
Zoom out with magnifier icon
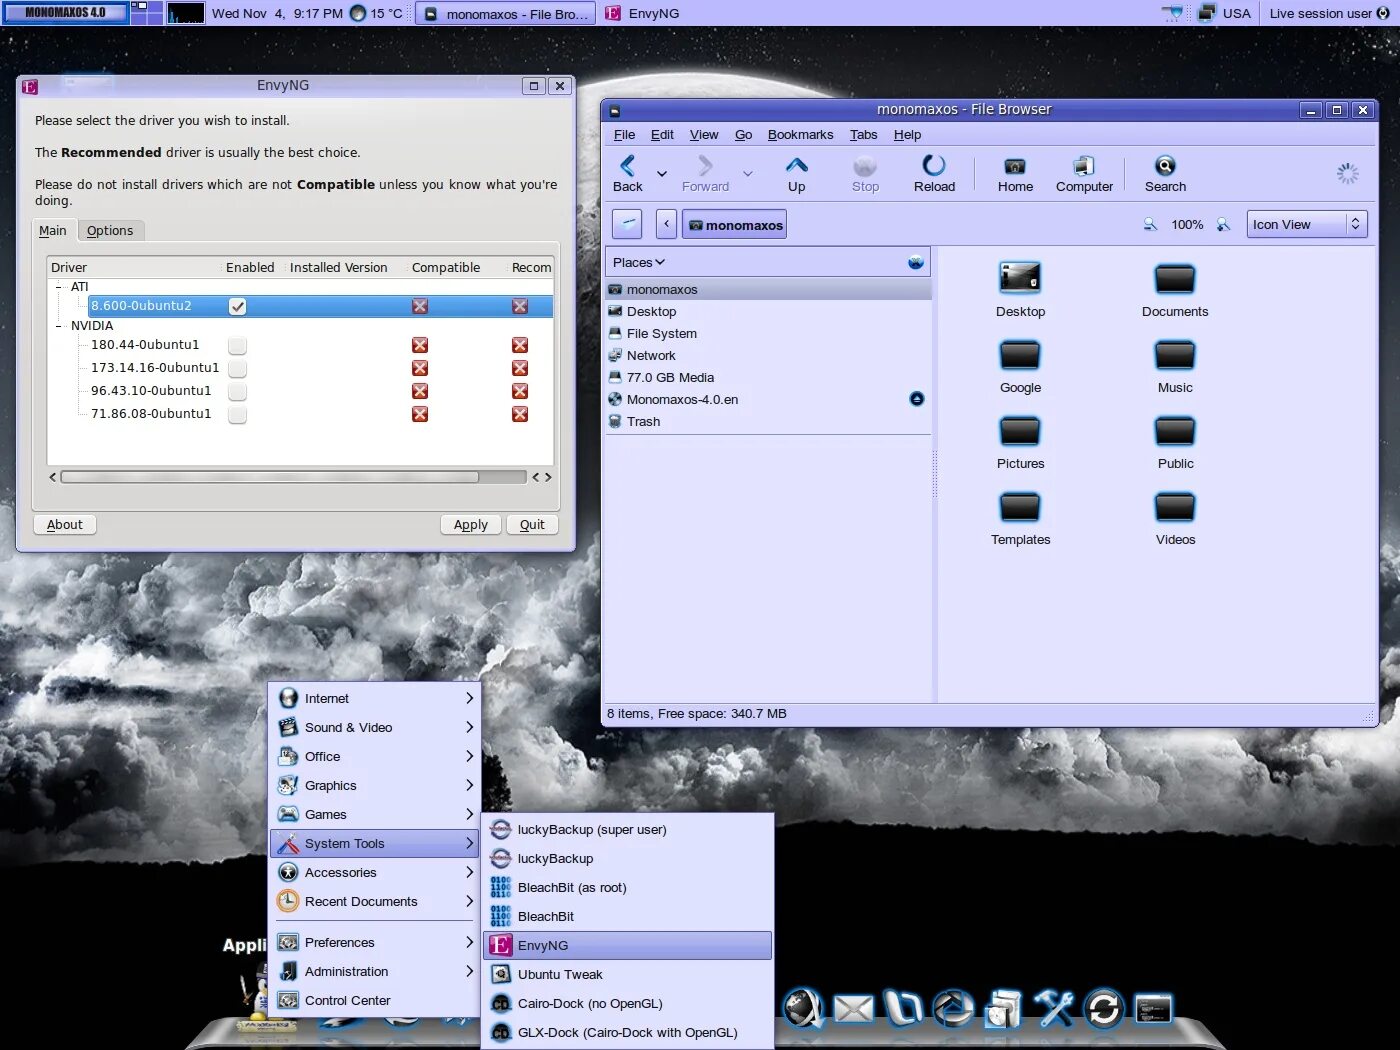pyautogui.click(x=1150, y=224)
